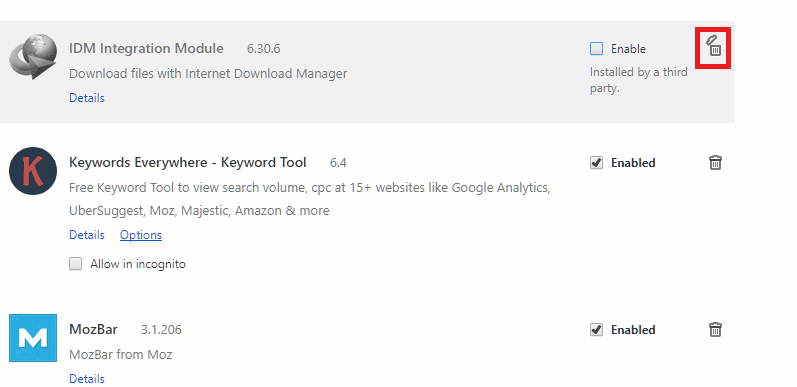Click the IDM version number 6.30.6
797x387 pixels.
click(x=264, y=49)
